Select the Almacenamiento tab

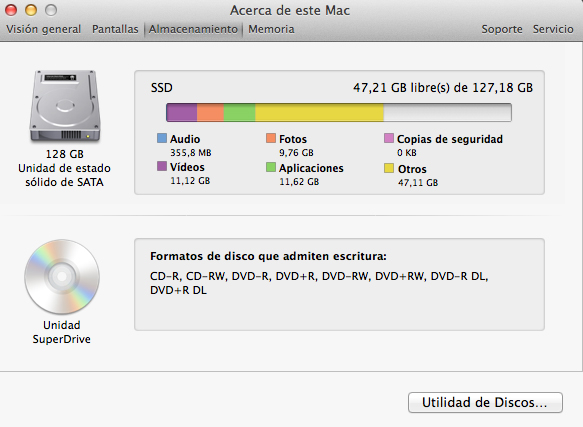[x=193, y=29]
